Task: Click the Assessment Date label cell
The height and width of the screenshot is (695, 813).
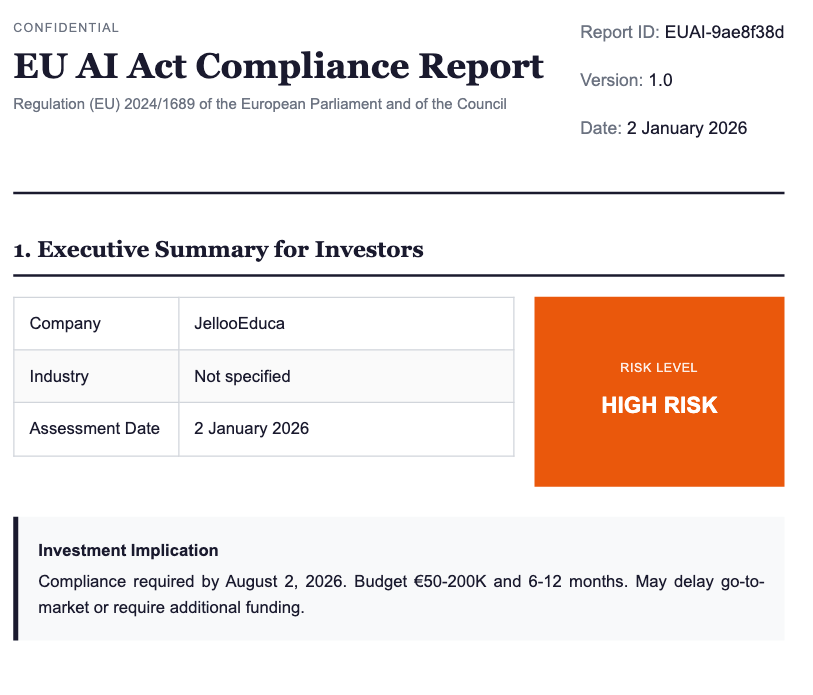Action: [x=95, y=428]
